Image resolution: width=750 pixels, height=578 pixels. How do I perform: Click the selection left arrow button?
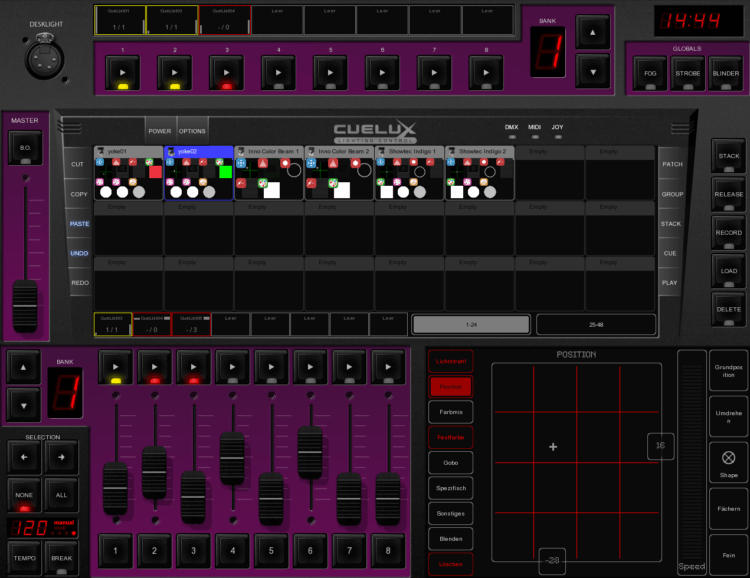click(24, 458)
